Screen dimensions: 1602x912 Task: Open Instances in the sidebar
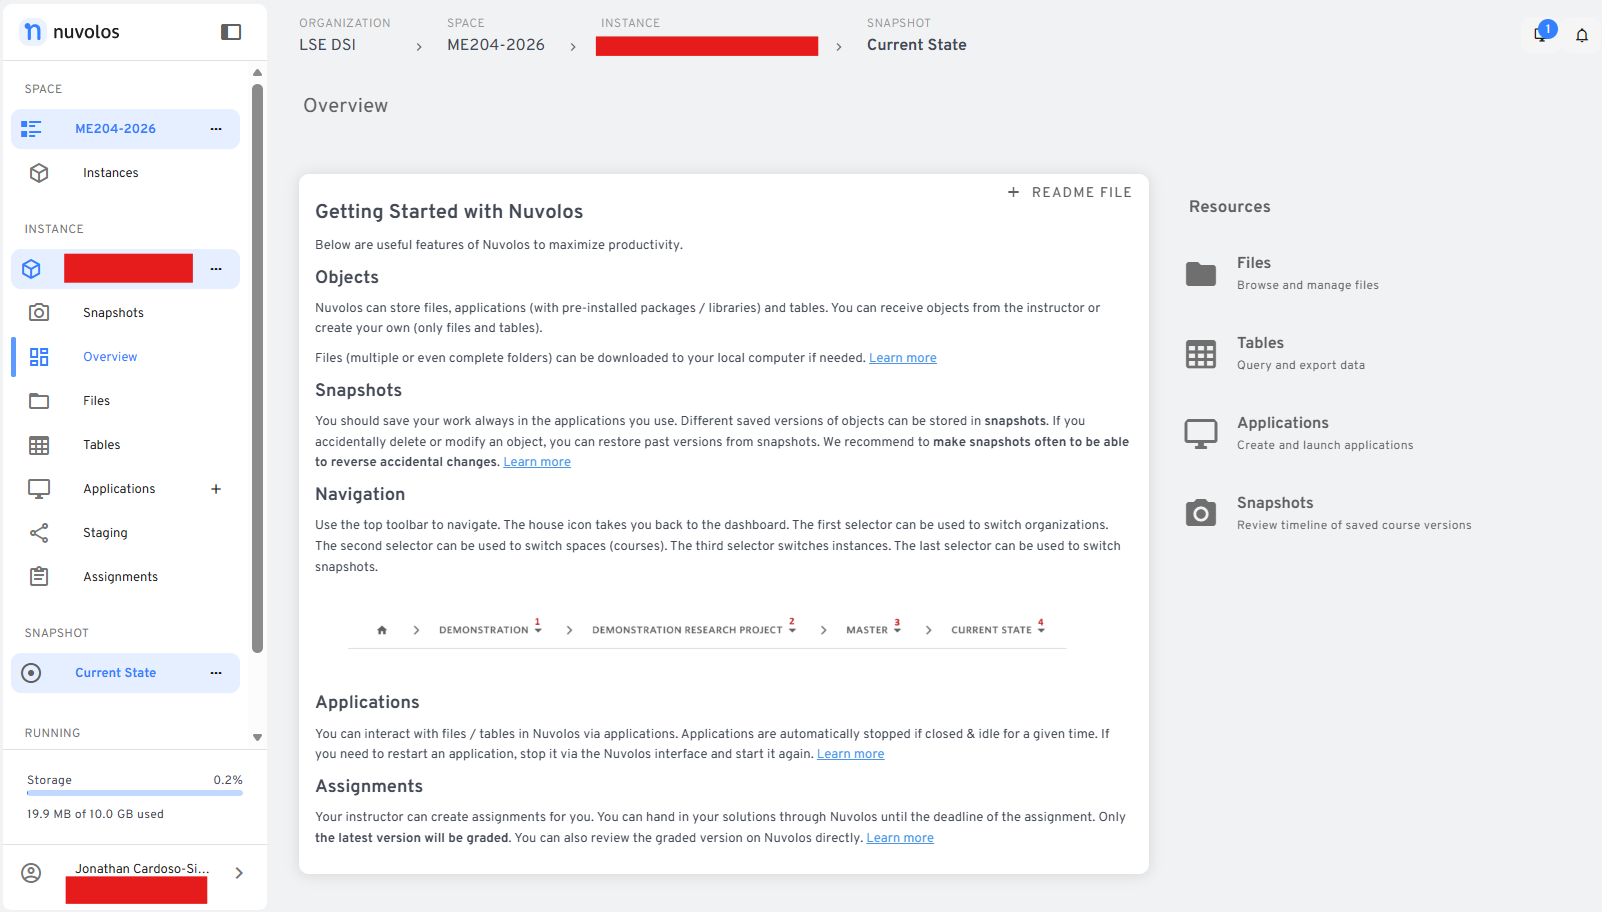[x=111, y=173]
